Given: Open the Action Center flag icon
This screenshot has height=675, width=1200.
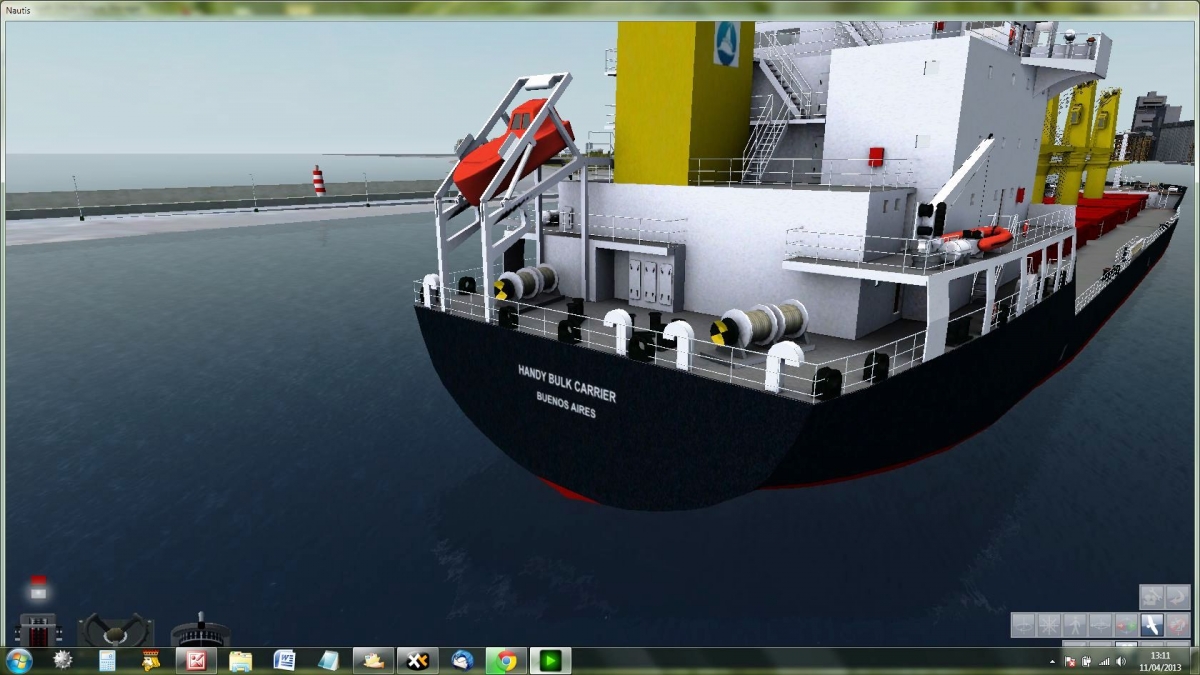Looking at the screenshot, I should [x=1070, y=662].
